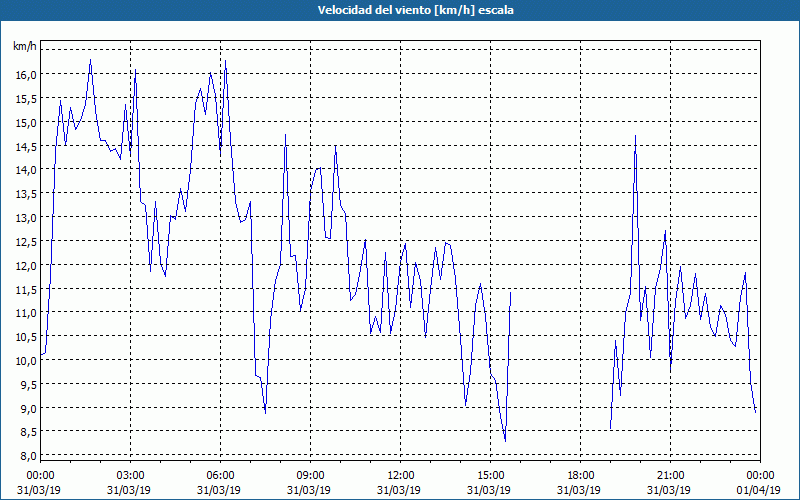
Task: Click the 10,5 y-axis value
Action: (x=25, y=337)
